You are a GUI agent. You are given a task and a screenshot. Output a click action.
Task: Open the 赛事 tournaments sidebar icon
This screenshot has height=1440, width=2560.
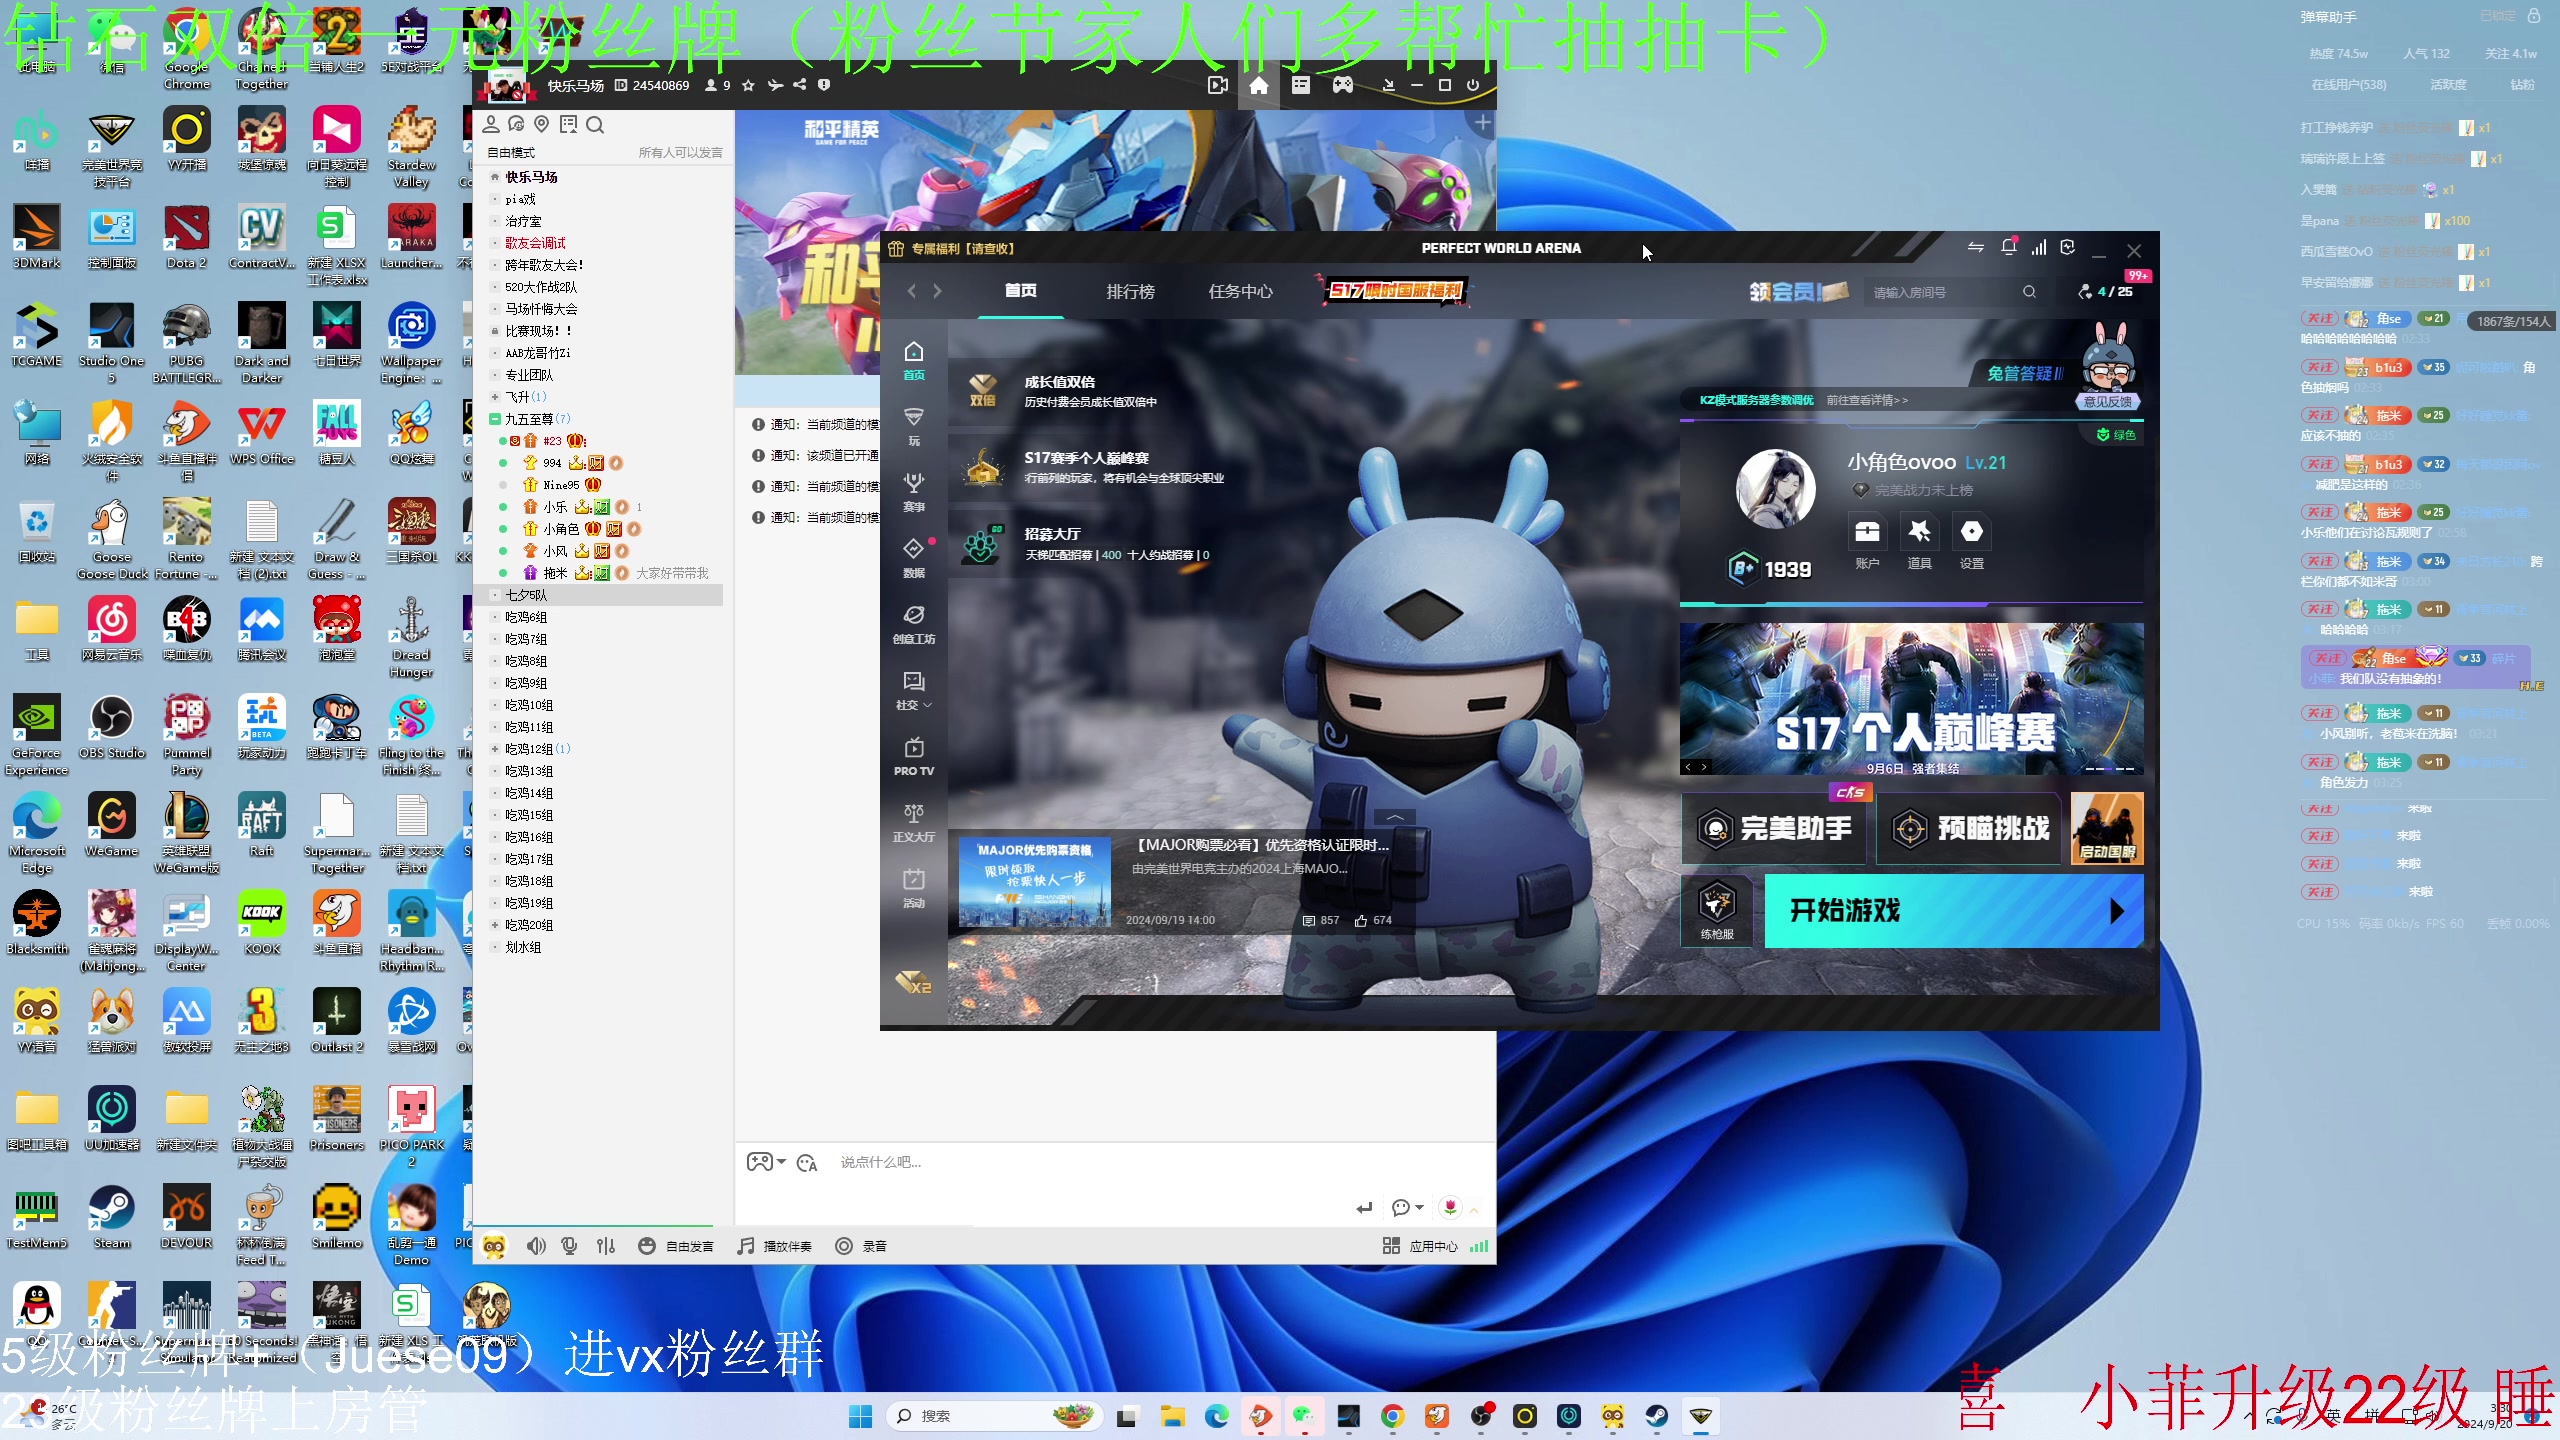(913, 491)
